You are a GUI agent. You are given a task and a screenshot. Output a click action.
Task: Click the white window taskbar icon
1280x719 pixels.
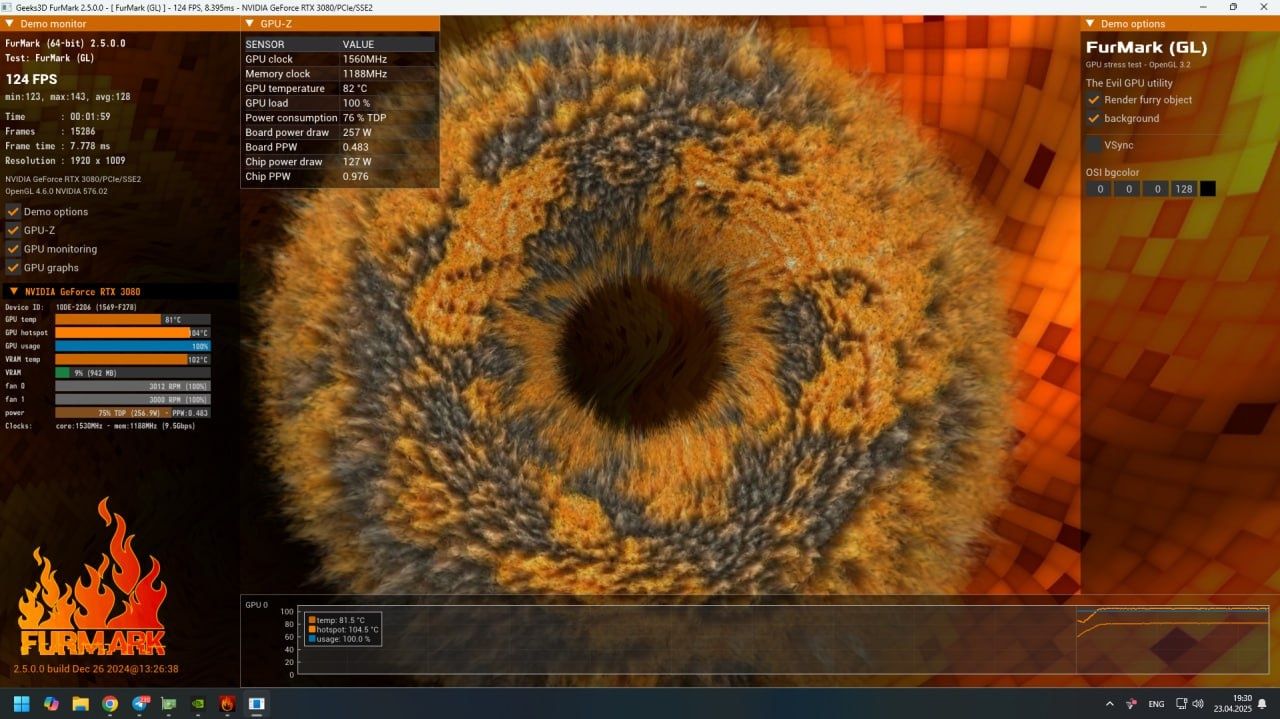coord(257,704)
